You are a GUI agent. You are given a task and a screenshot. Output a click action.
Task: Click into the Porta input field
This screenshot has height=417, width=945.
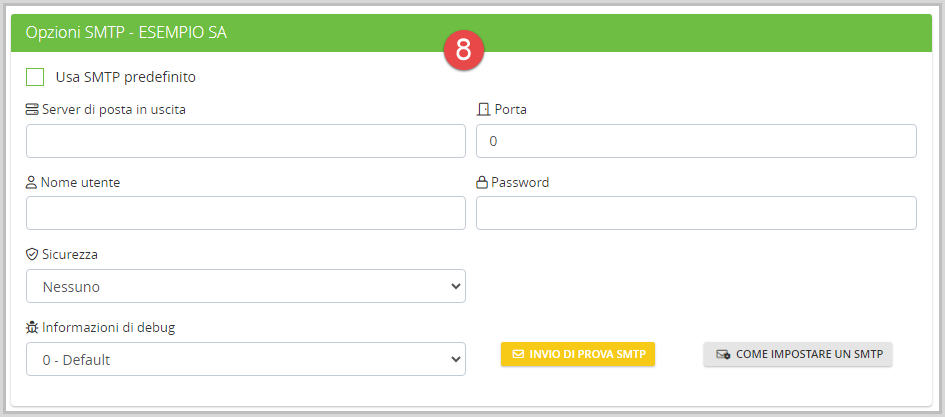696,141
